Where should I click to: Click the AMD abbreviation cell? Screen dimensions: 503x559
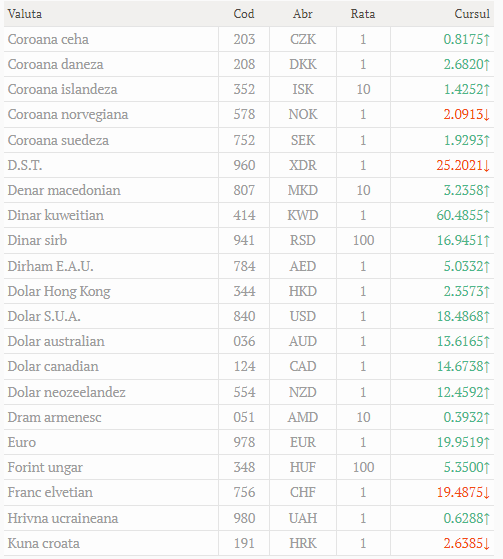click(x=303, y=417)
